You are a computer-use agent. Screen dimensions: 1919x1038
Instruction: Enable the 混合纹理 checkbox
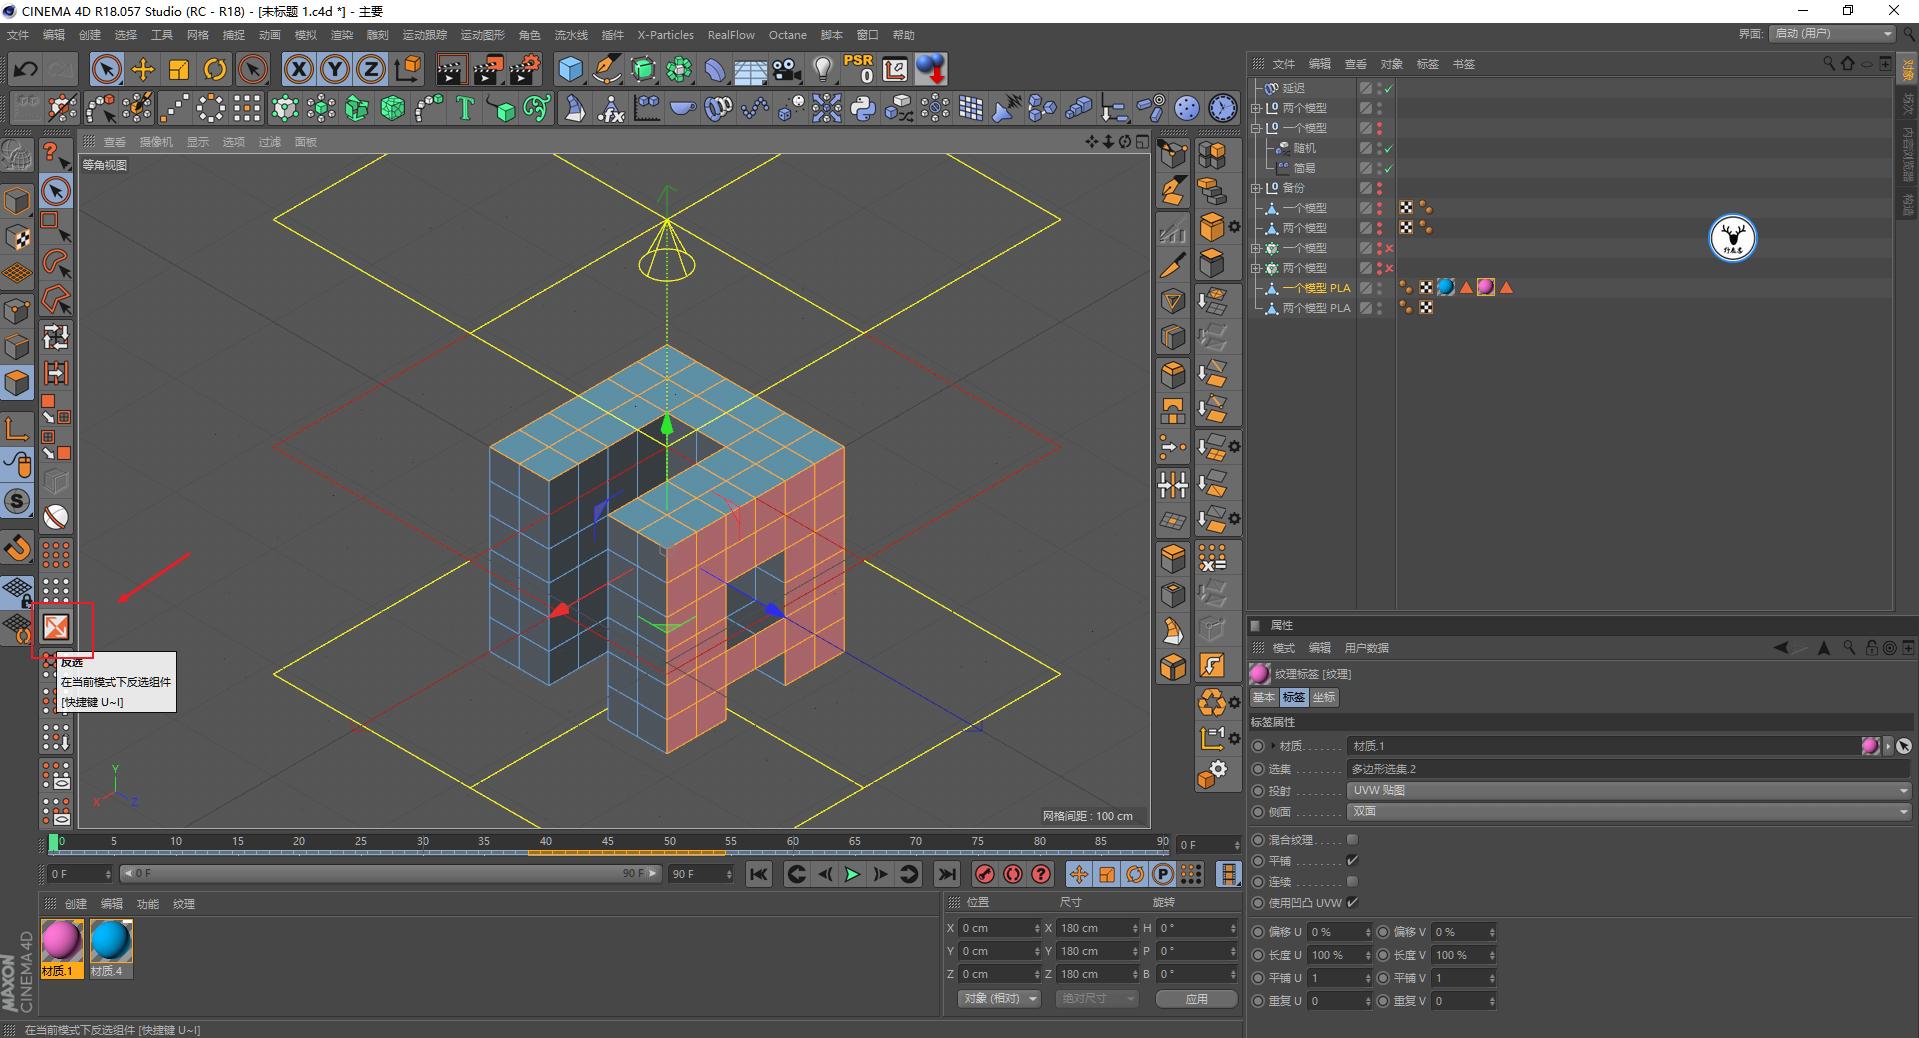[x=1352, y=840]
